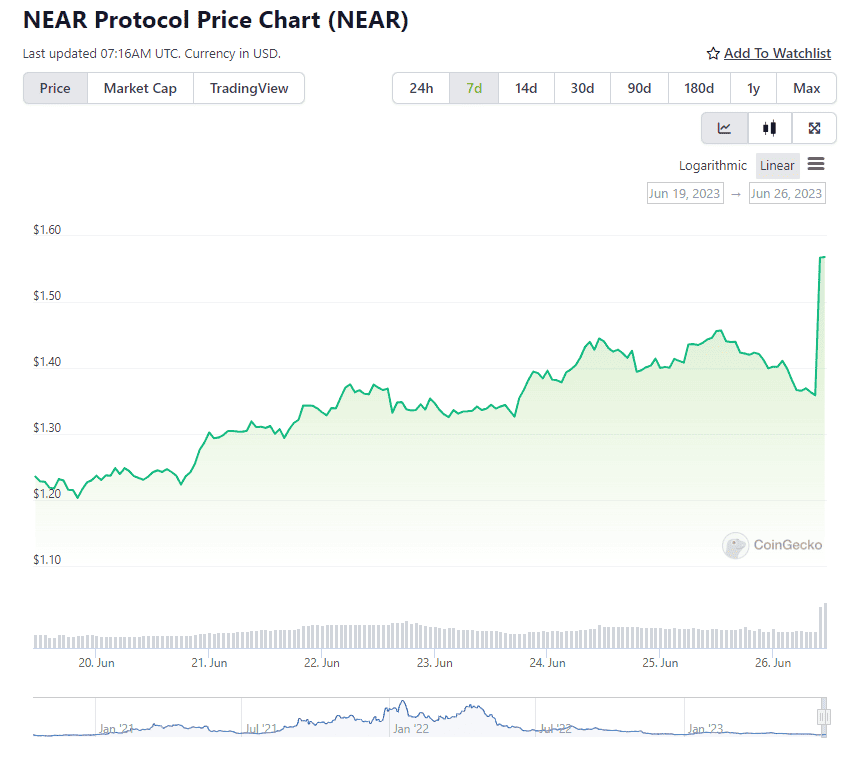852x757 pixels.
Task: Switch to the Market Cap tab
Action: (140, 88)
